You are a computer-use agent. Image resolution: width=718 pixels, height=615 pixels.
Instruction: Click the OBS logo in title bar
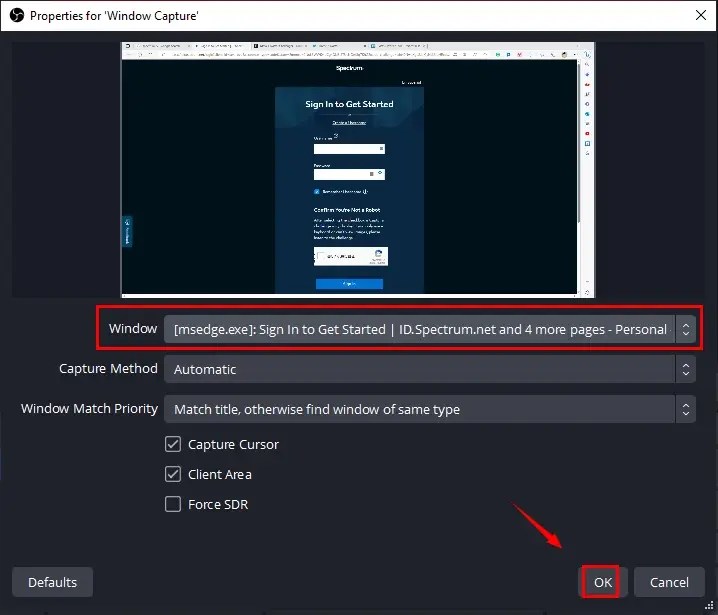pyautogui.click(x=17, y=16)
